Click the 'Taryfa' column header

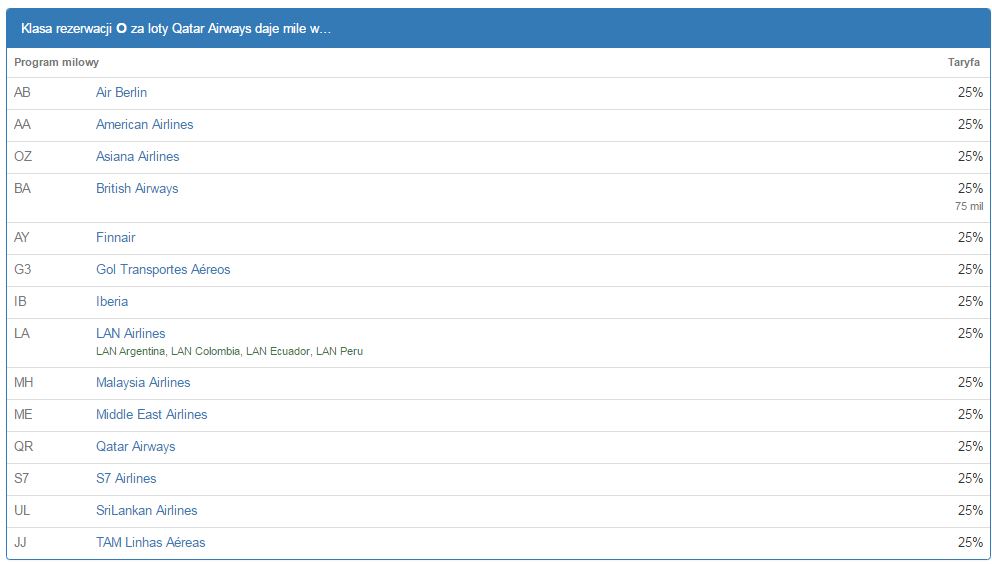pos(964,62)
